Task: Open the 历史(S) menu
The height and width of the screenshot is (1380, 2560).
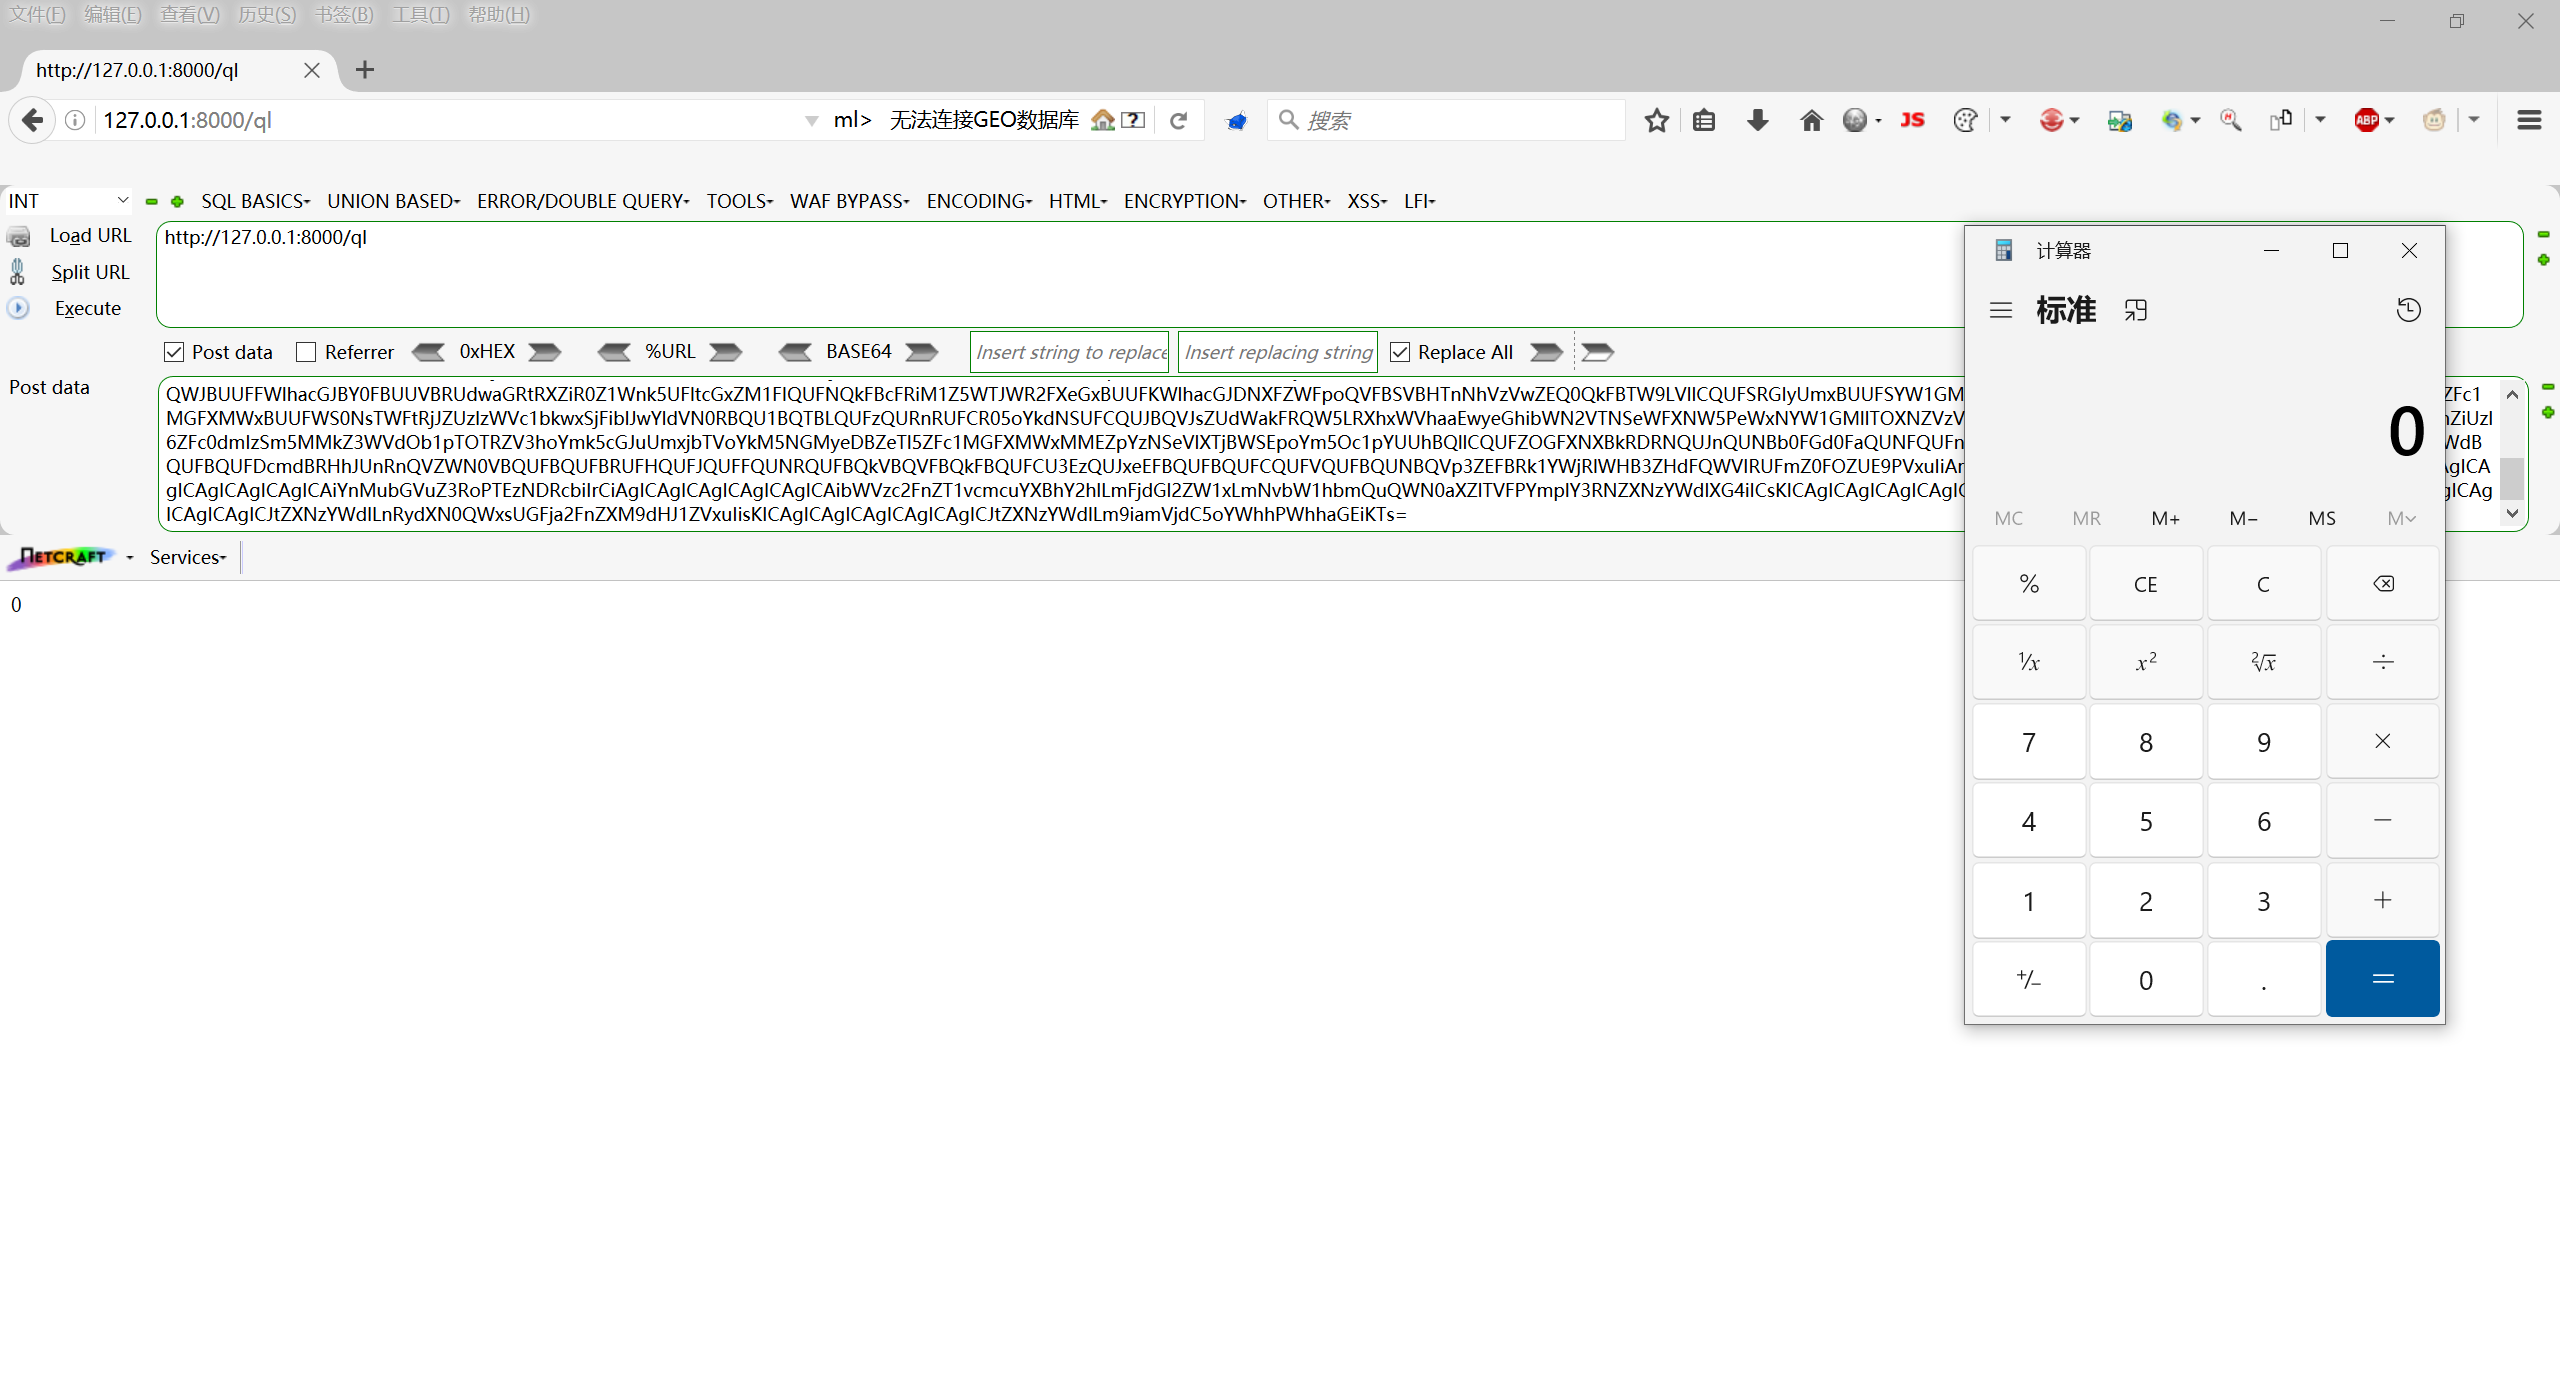Action: pos(267,14)
